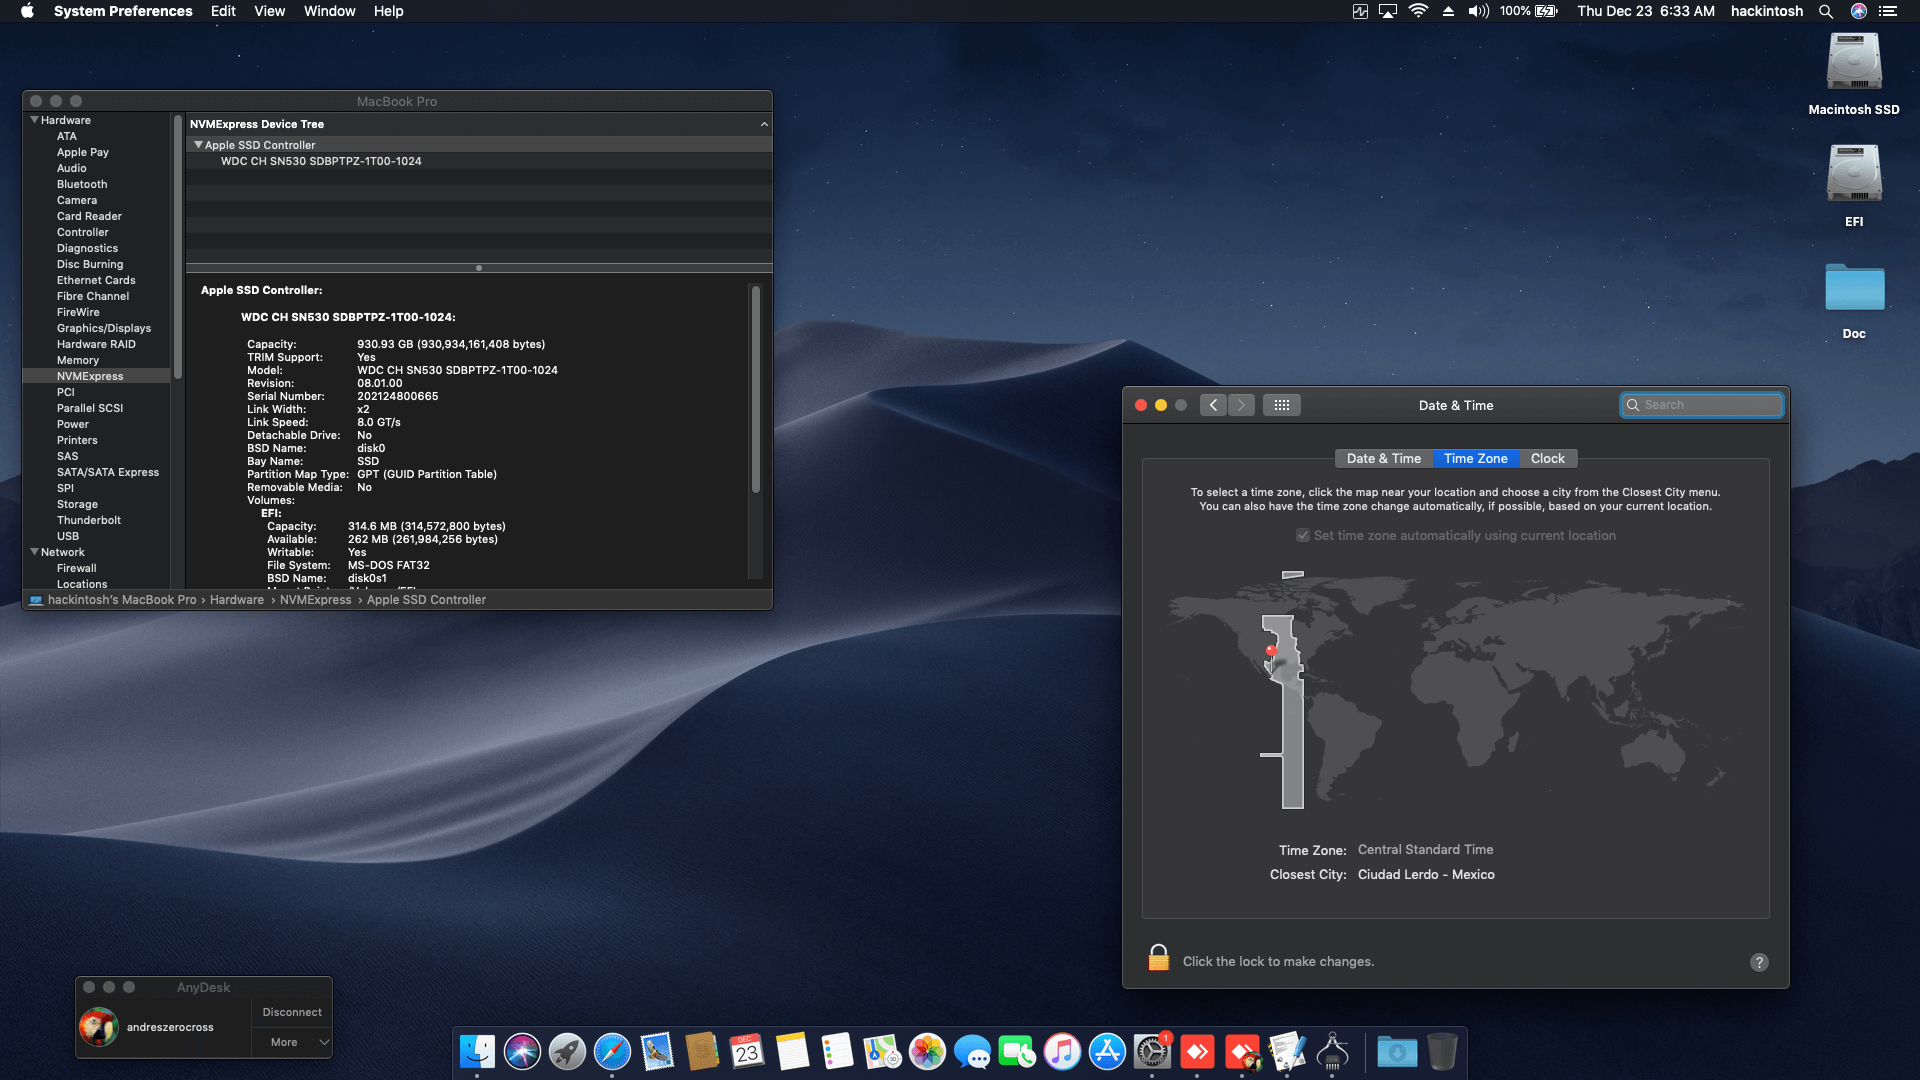Screen dimensions: 1920x1080
Task: Open the Window menu
Action: 329,11
